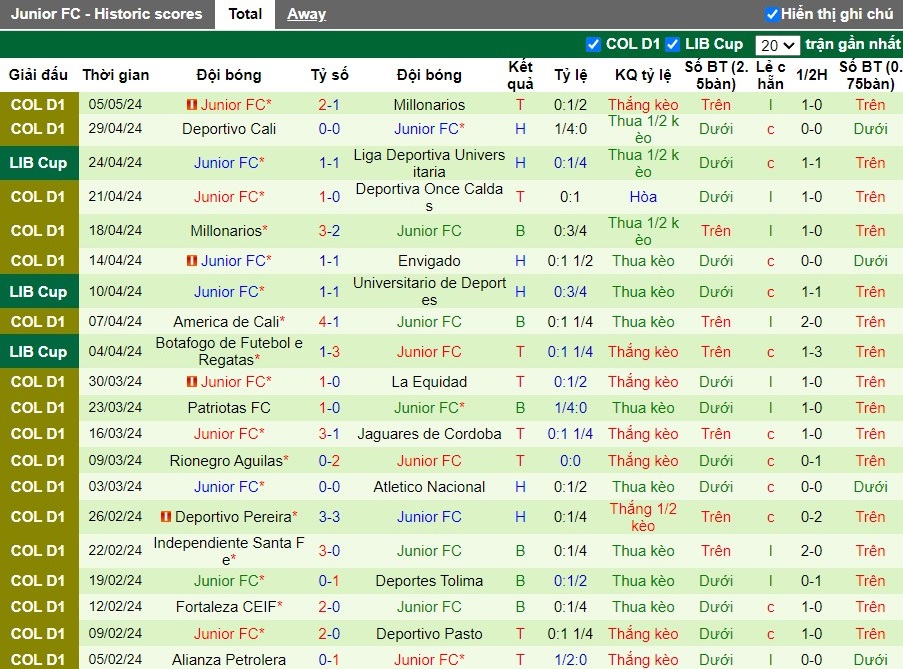Click the date 21/04/24
This screenshot has height=669, width=903.
pyautogui.click(x=115, y=196)
